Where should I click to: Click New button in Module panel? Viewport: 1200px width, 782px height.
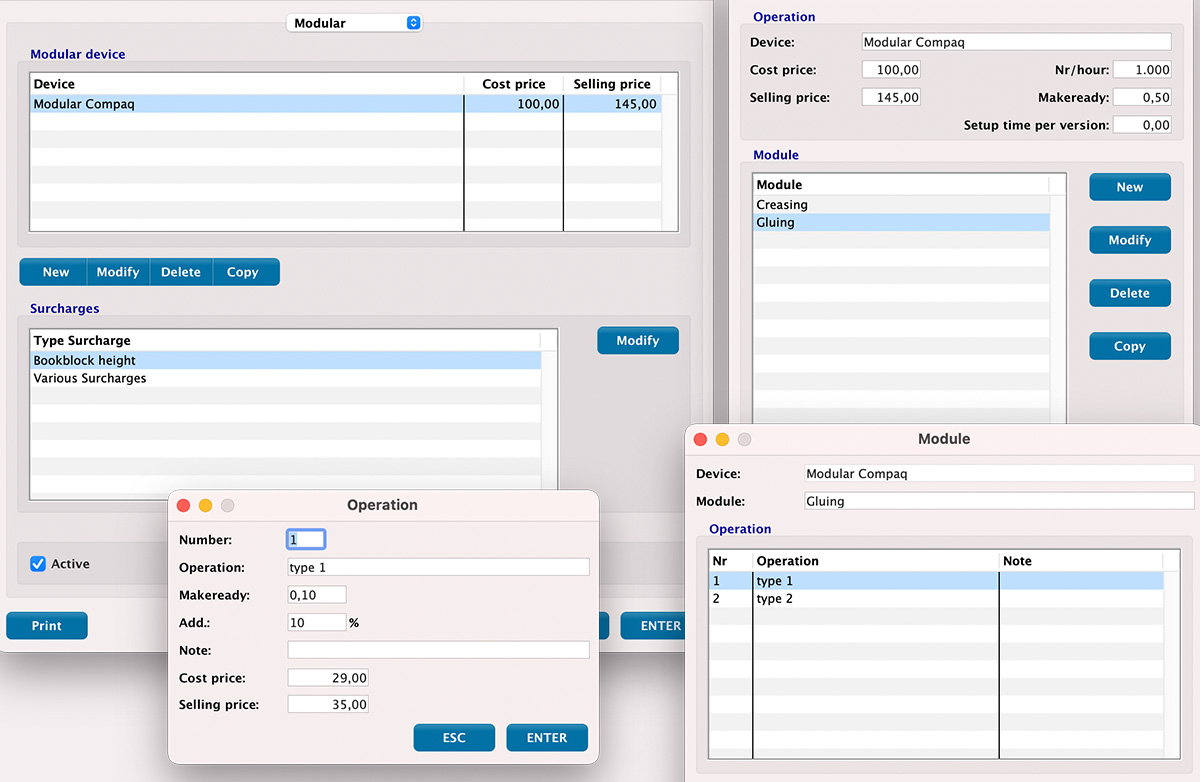pos(1129,187)
